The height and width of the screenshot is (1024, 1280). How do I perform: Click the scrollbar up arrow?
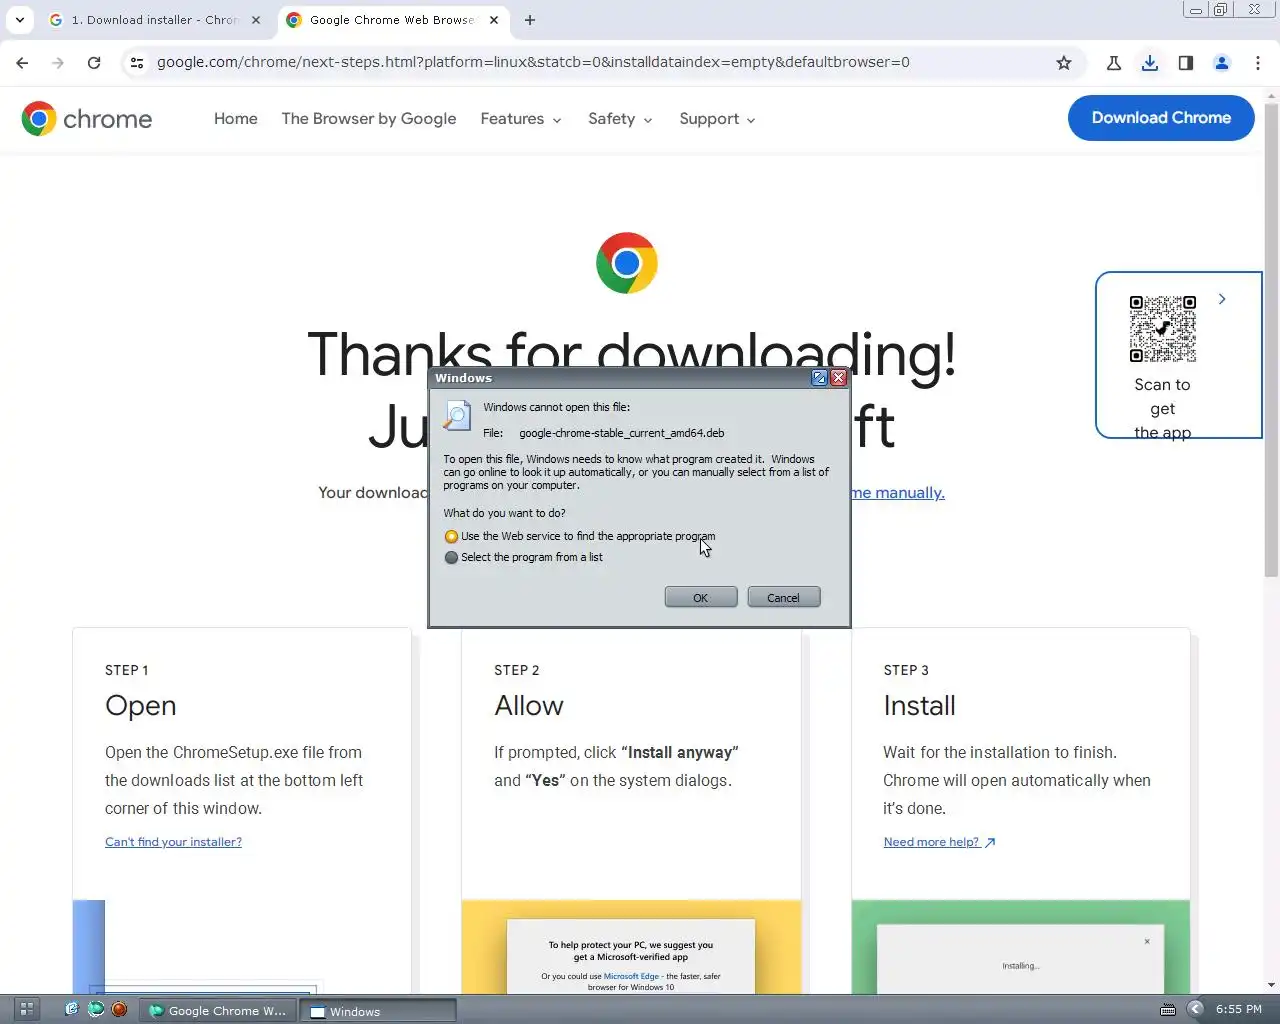coord(1271,97)
